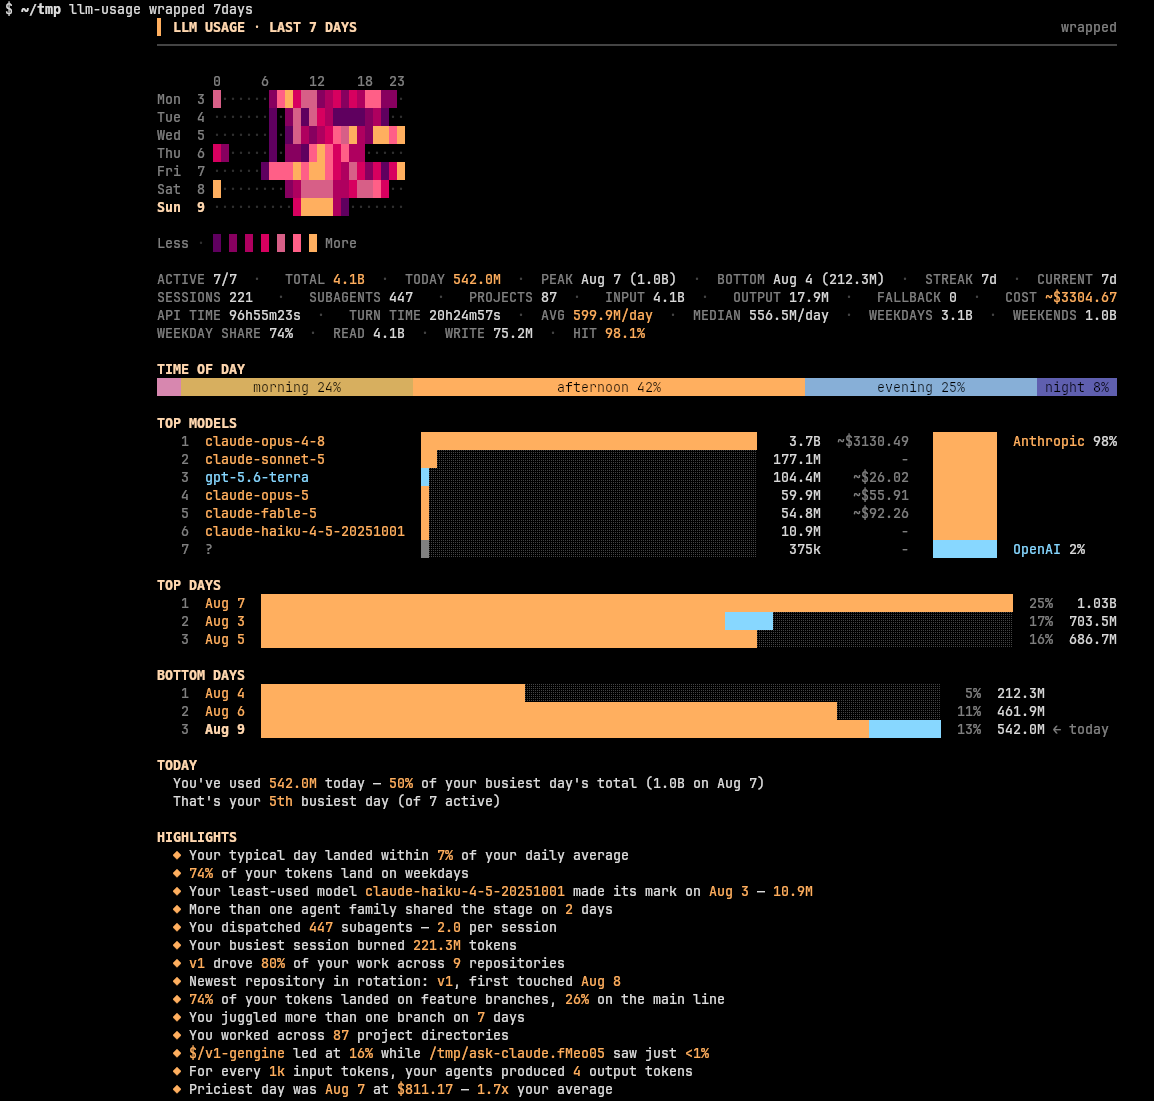Click the "TURN TIME 20h24m57s" stat
1154x1101 pixels.
tap(425, 315)
